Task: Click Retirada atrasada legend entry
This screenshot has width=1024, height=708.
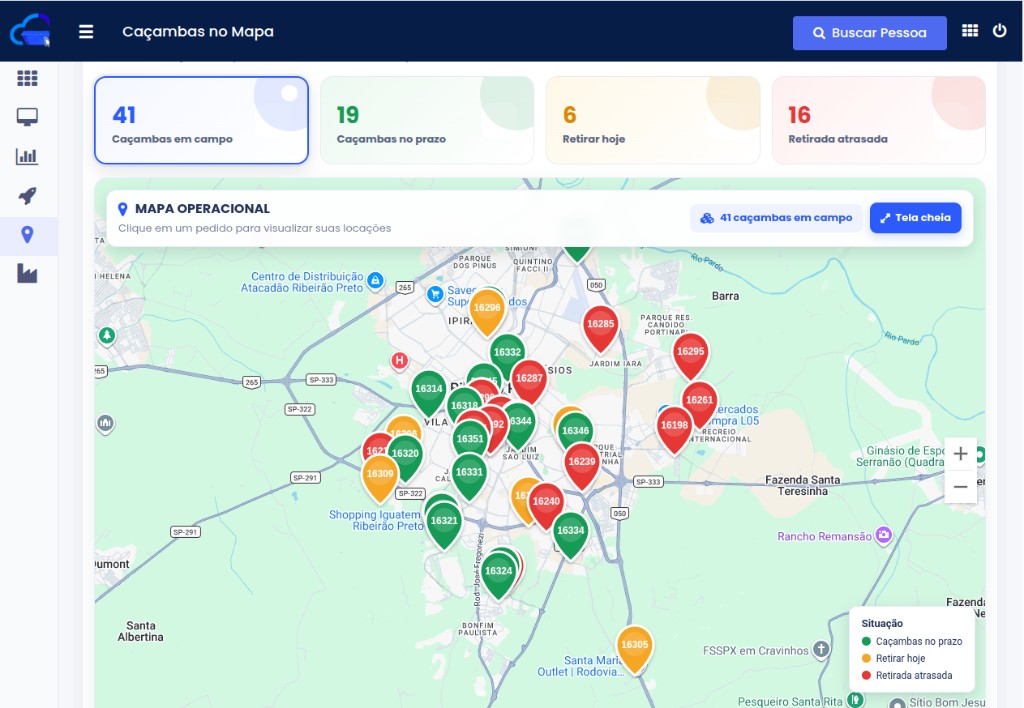Action: (907, 675)
